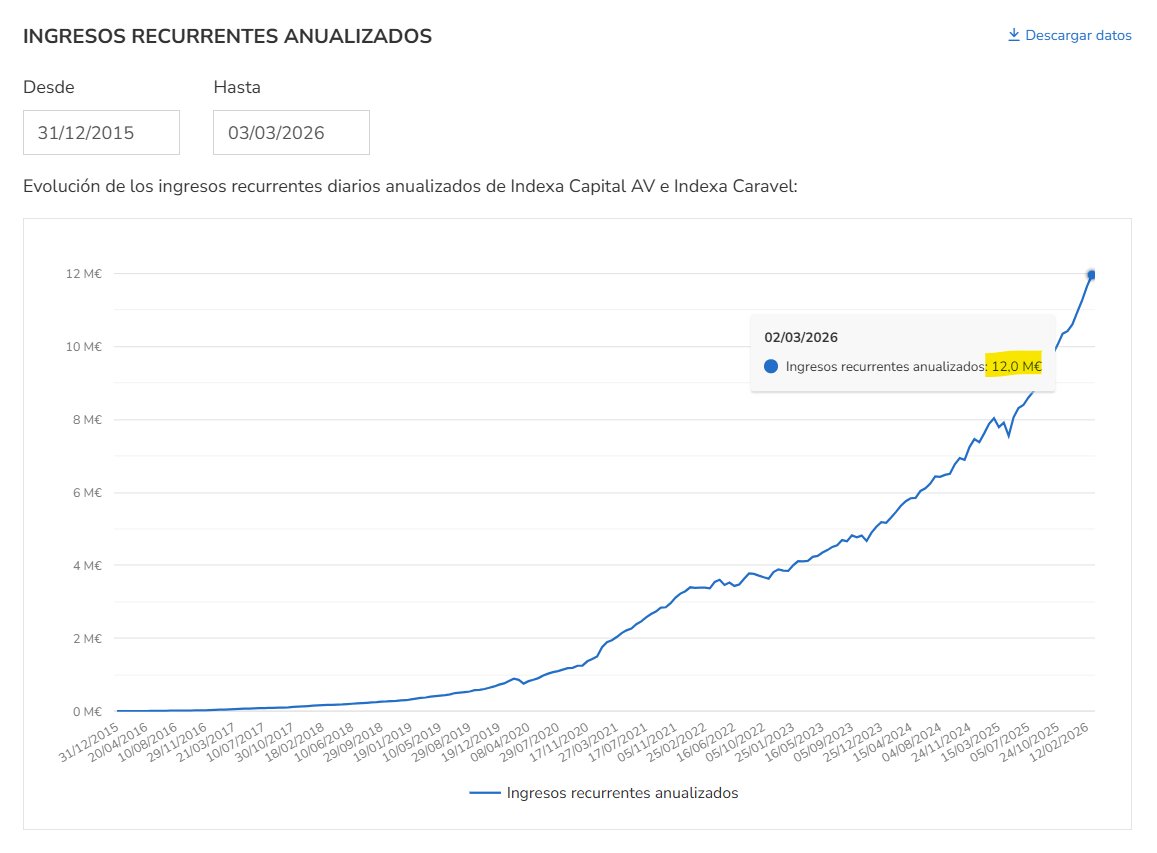Click the 02/03/2026 date in tooltip
1157x853 pixels.
800,337
